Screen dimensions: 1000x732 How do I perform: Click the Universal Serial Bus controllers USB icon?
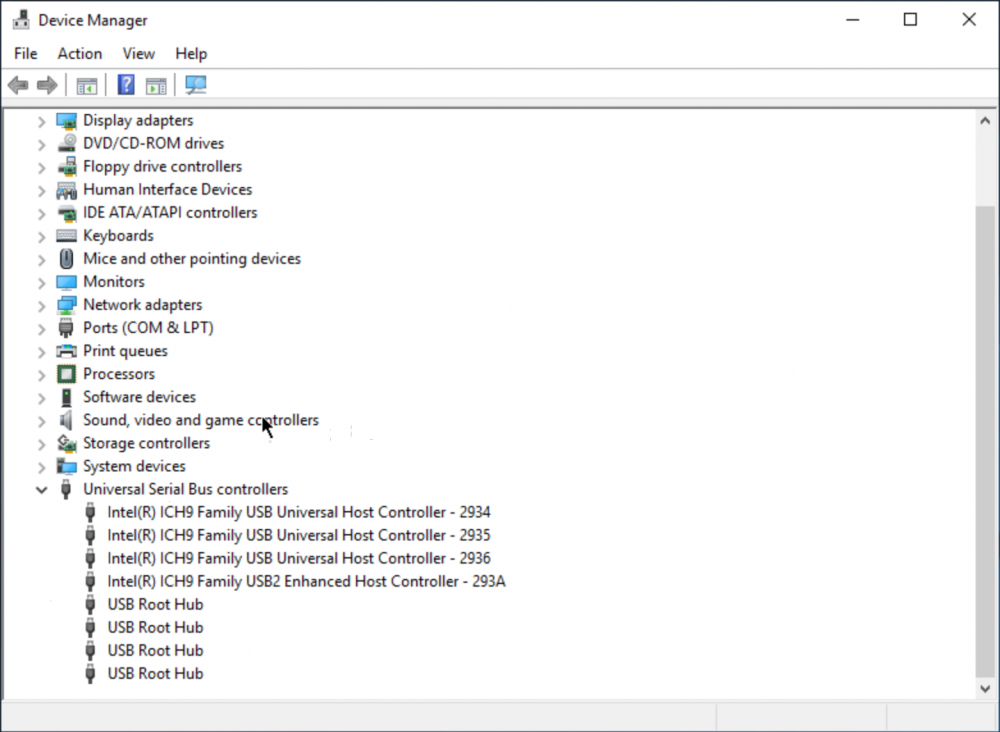tap(66, 490)
